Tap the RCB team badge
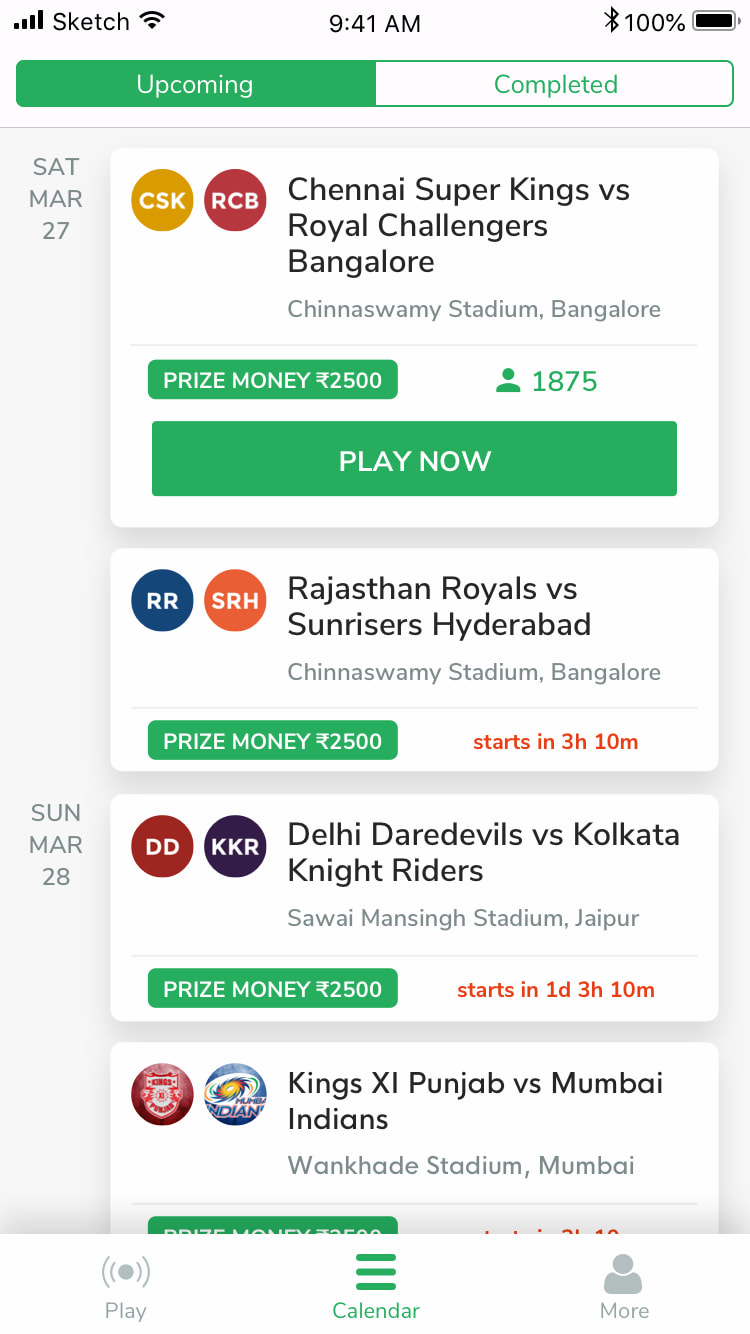Viewport: 750px width, 1334px height. [x=235, y=200]
